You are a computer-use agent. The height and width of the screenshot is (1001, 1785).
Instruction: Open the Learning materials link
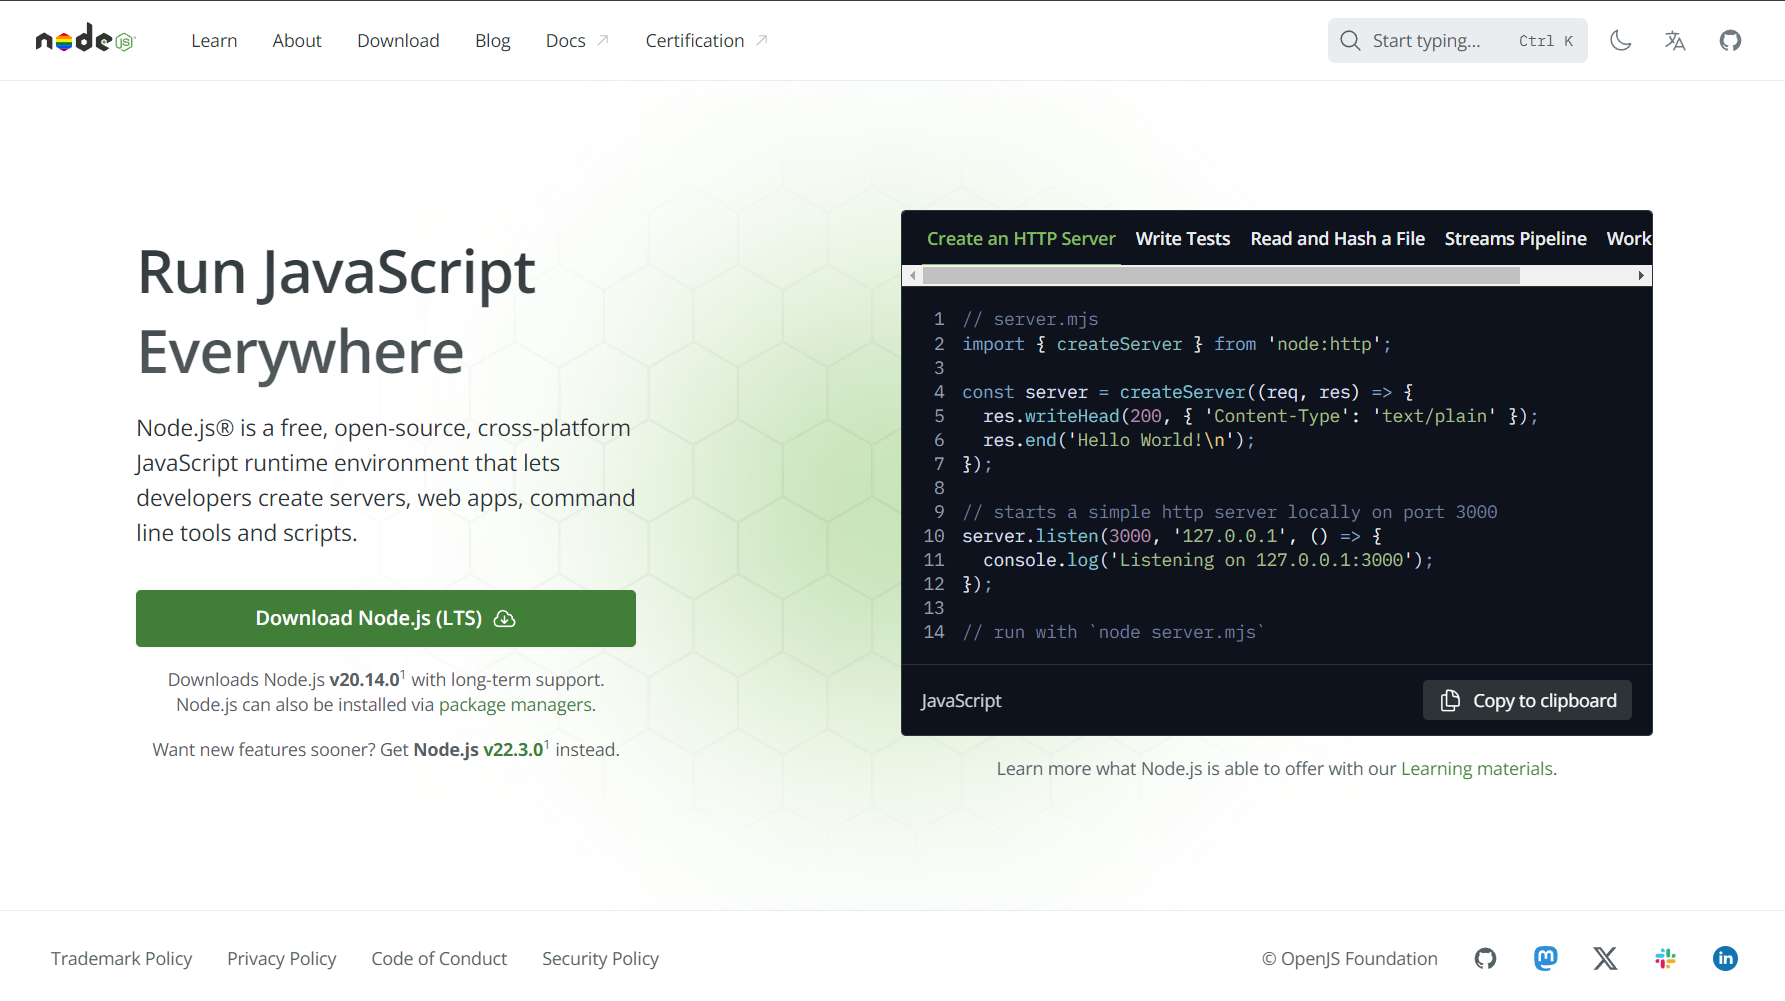click(x=1477, y=768)
